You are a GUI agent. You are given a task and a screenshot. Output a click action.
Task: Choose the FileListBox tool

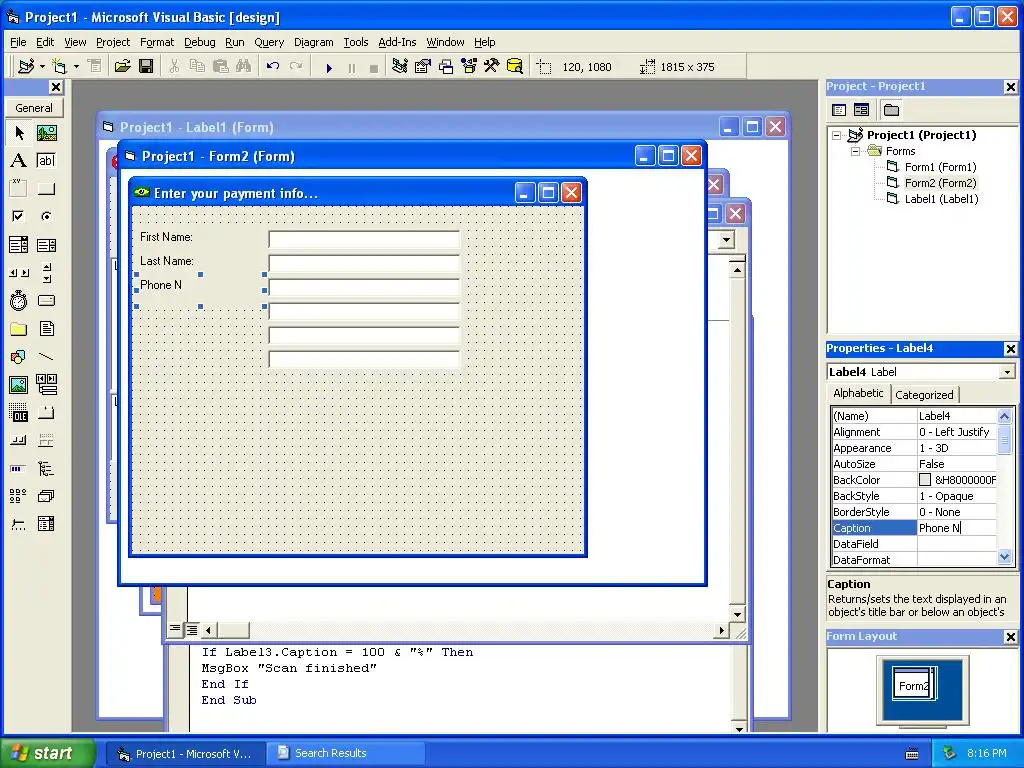[46, 328]
